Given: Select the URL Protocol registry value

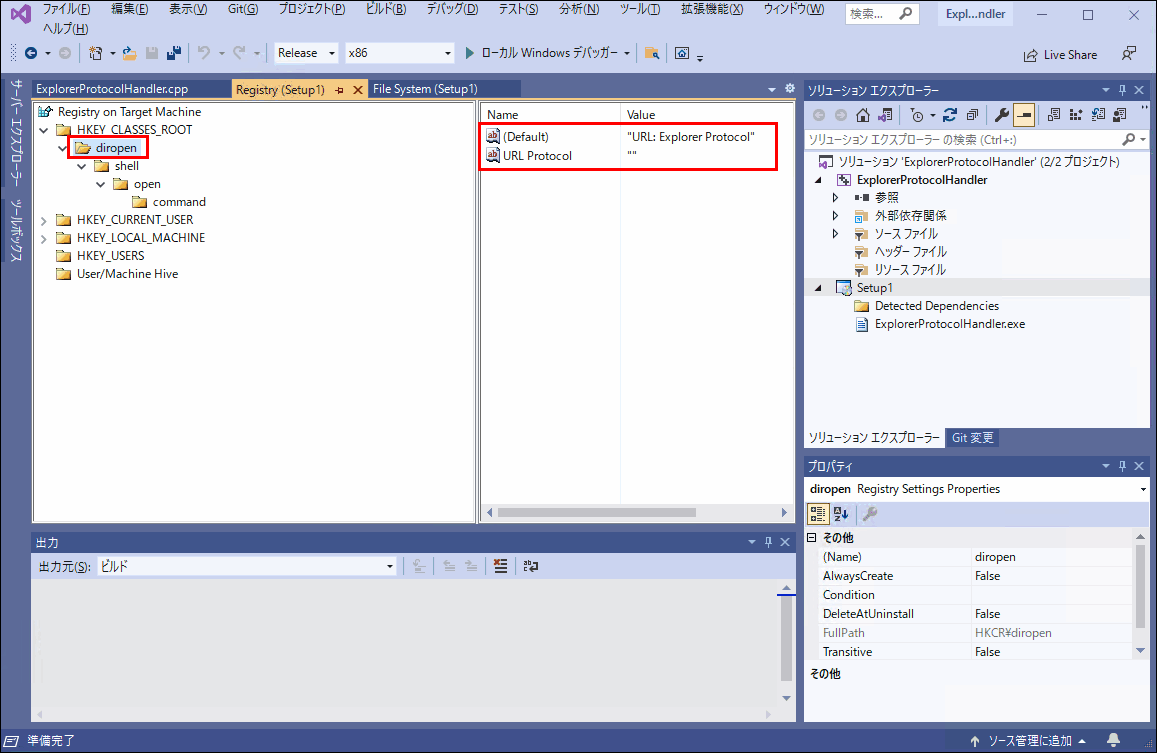Looking at the screenshot, I should (537, 156).
